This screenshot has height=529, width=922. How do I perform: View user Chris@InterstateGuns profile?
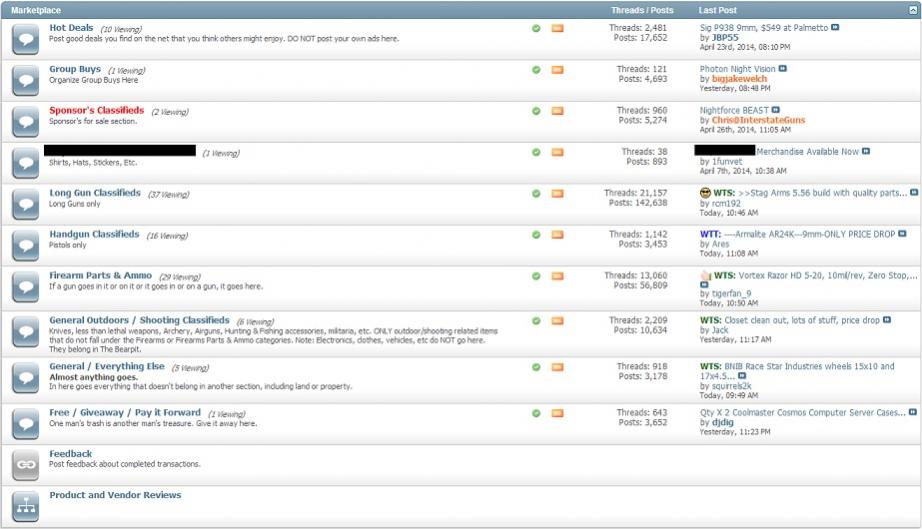pos(758,120)
